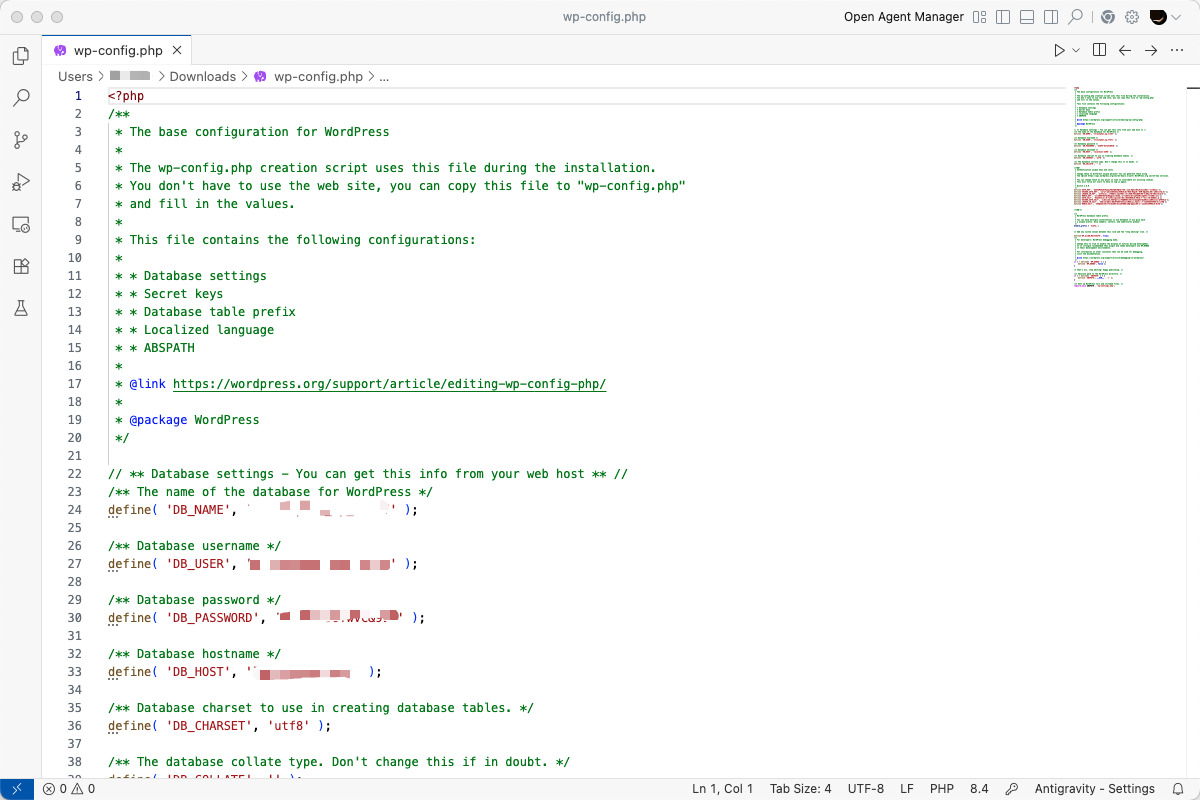Open the editor more actions ellipsis menu
The height and width of the screenshot is (800, 1200).
1177,49
